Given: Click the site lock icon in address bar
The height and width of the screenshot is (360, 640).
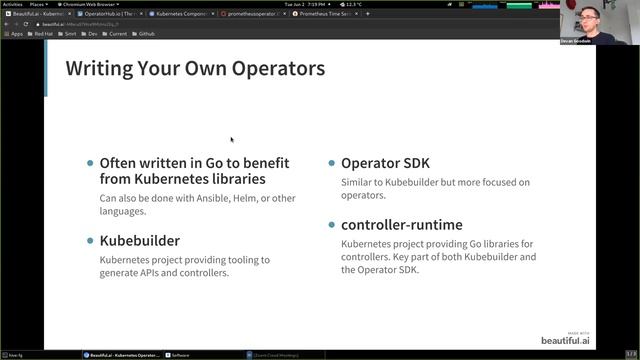Looking at the screenshot, I should coord(38,24).
